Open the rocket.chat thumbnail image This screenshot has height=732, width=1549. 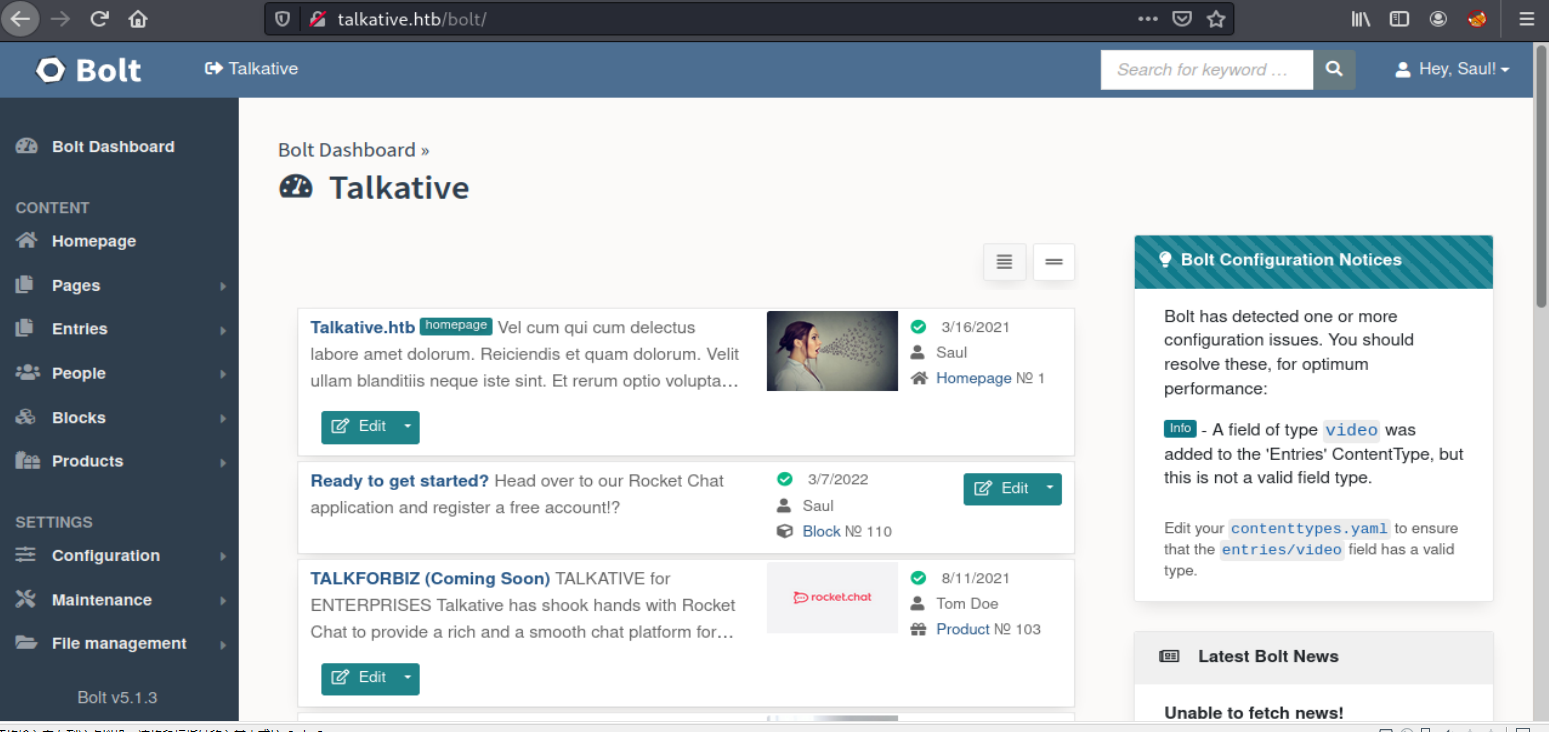point(832,597)
